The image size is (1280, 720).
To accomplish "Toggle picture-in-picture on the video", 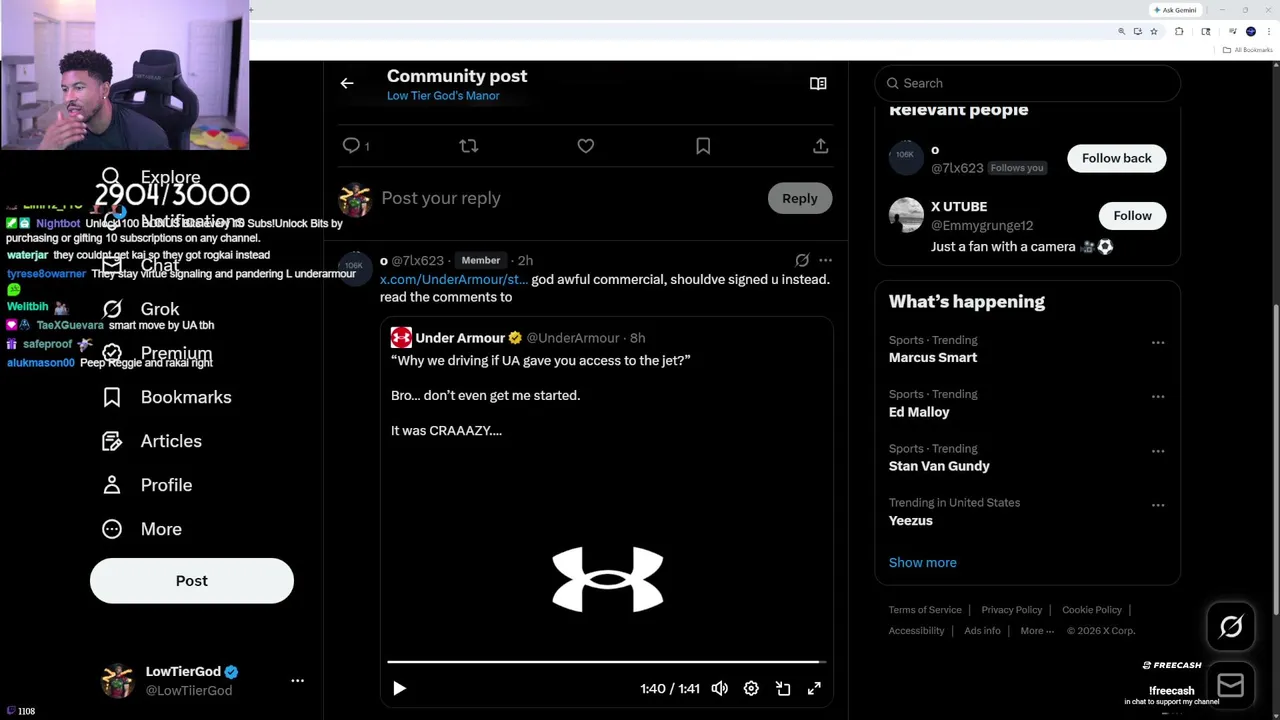I will pos(783,688).
